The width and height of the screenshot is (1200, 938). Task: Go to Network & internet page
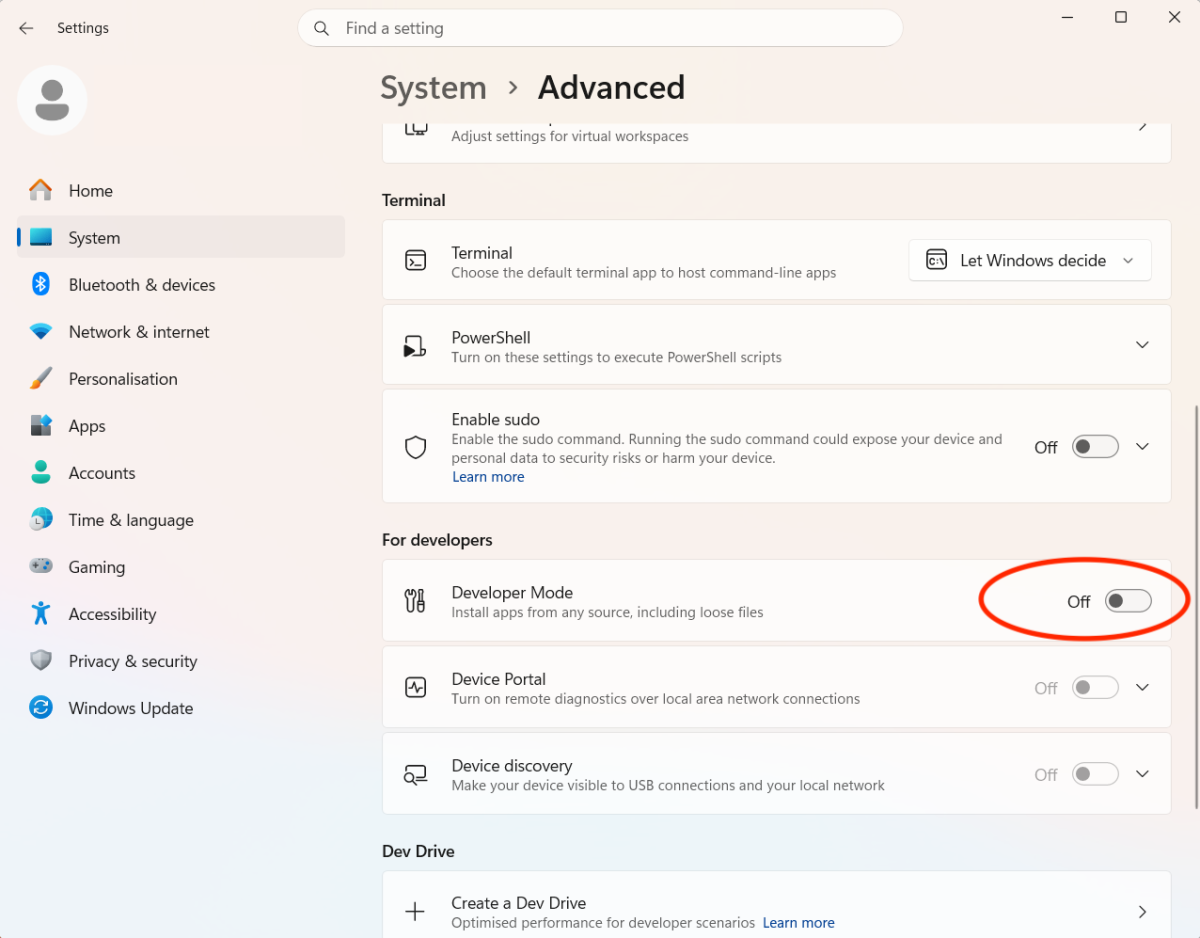[181, 331]
